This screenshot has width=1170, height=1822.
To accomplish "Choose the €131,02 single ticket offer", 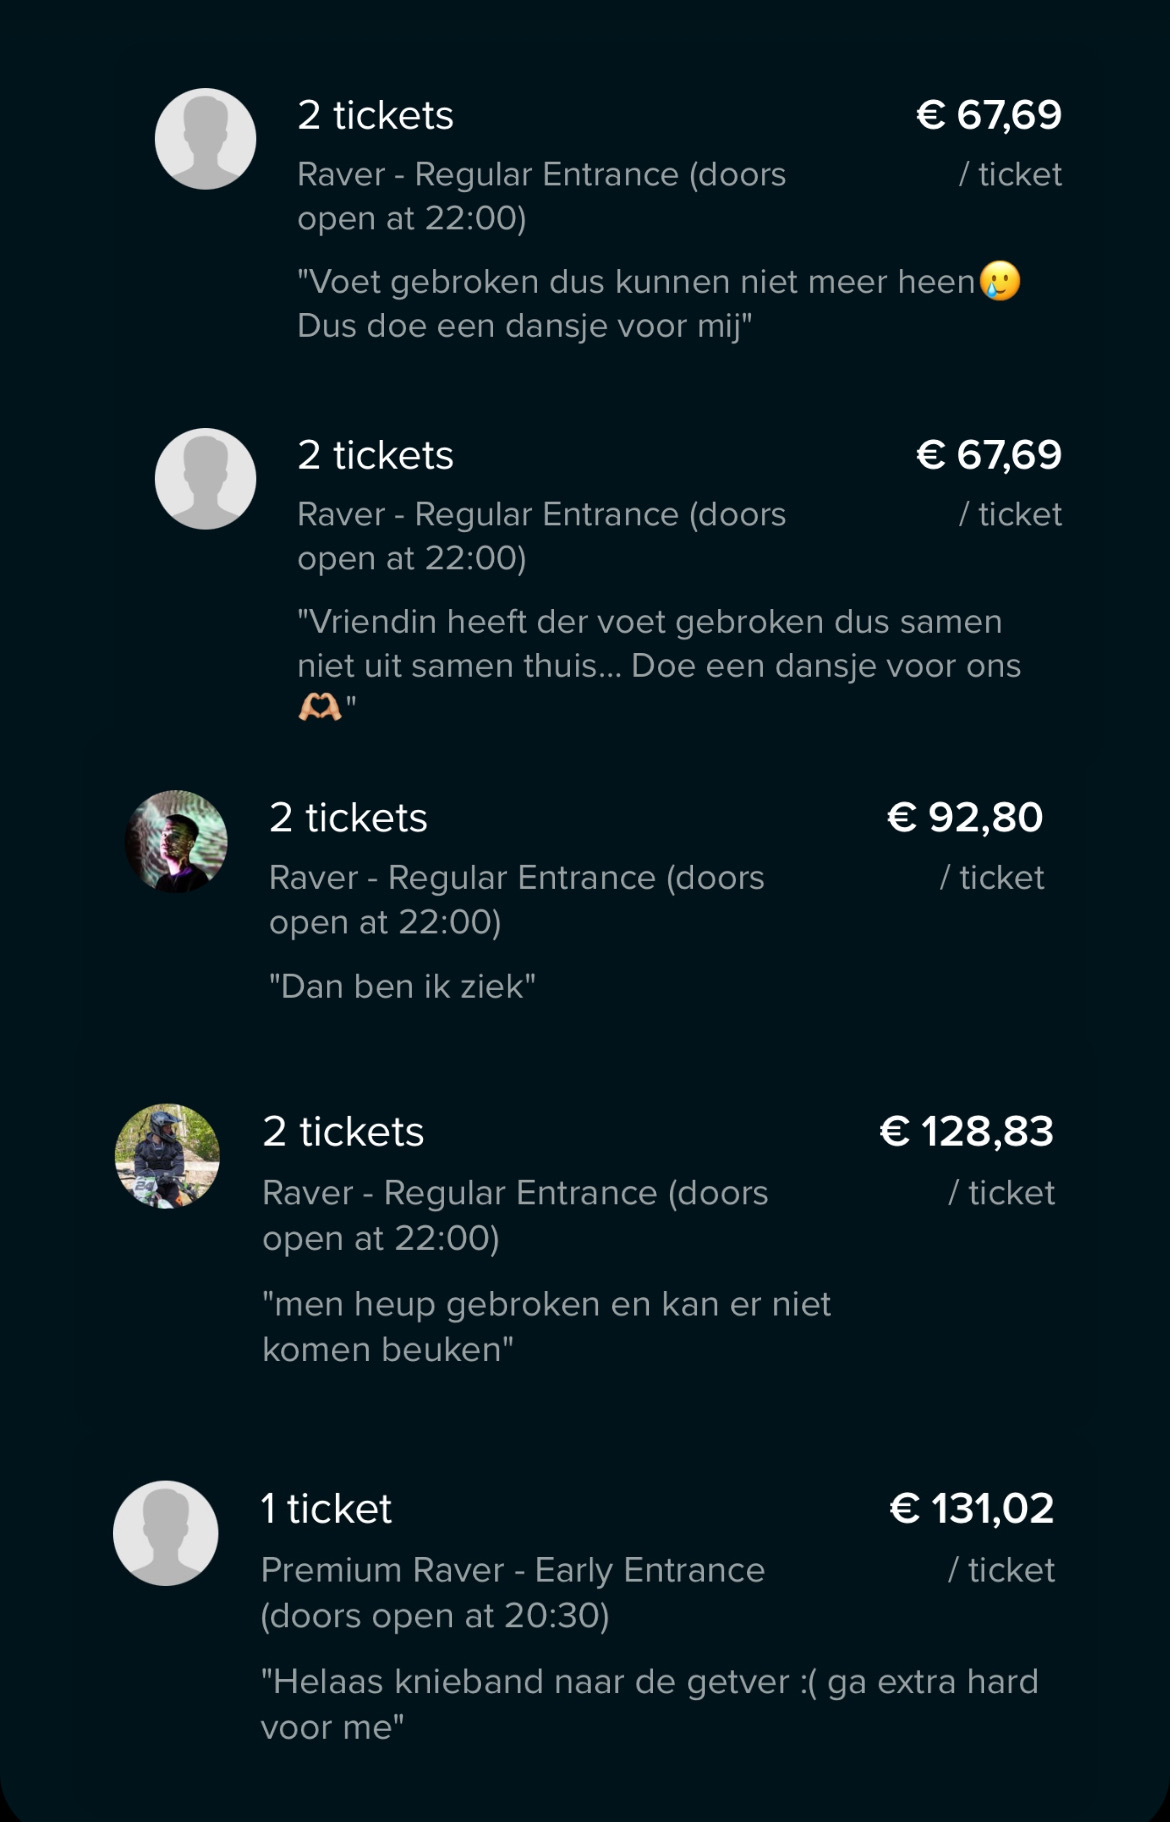I will point(971,1509).
